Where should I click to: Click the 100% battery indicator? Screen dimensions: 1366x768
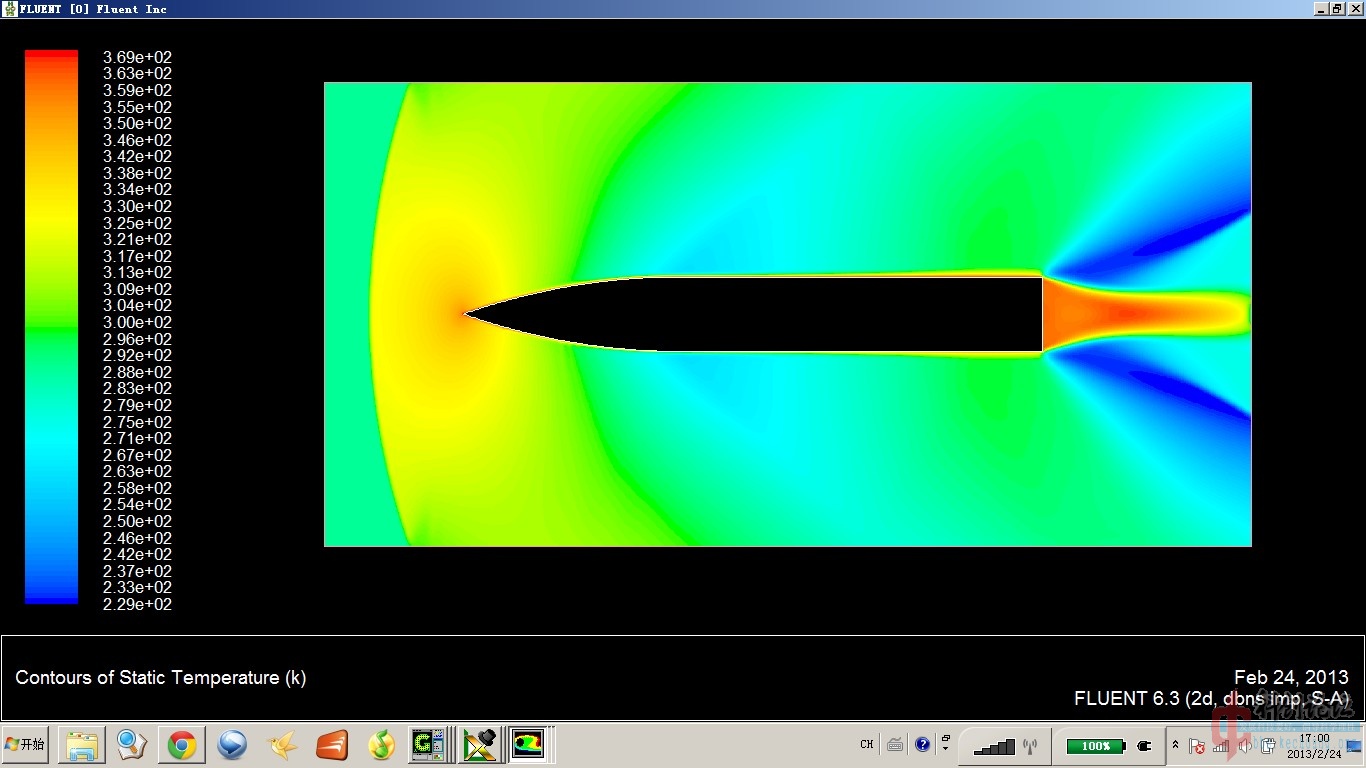pos(1095,746)
